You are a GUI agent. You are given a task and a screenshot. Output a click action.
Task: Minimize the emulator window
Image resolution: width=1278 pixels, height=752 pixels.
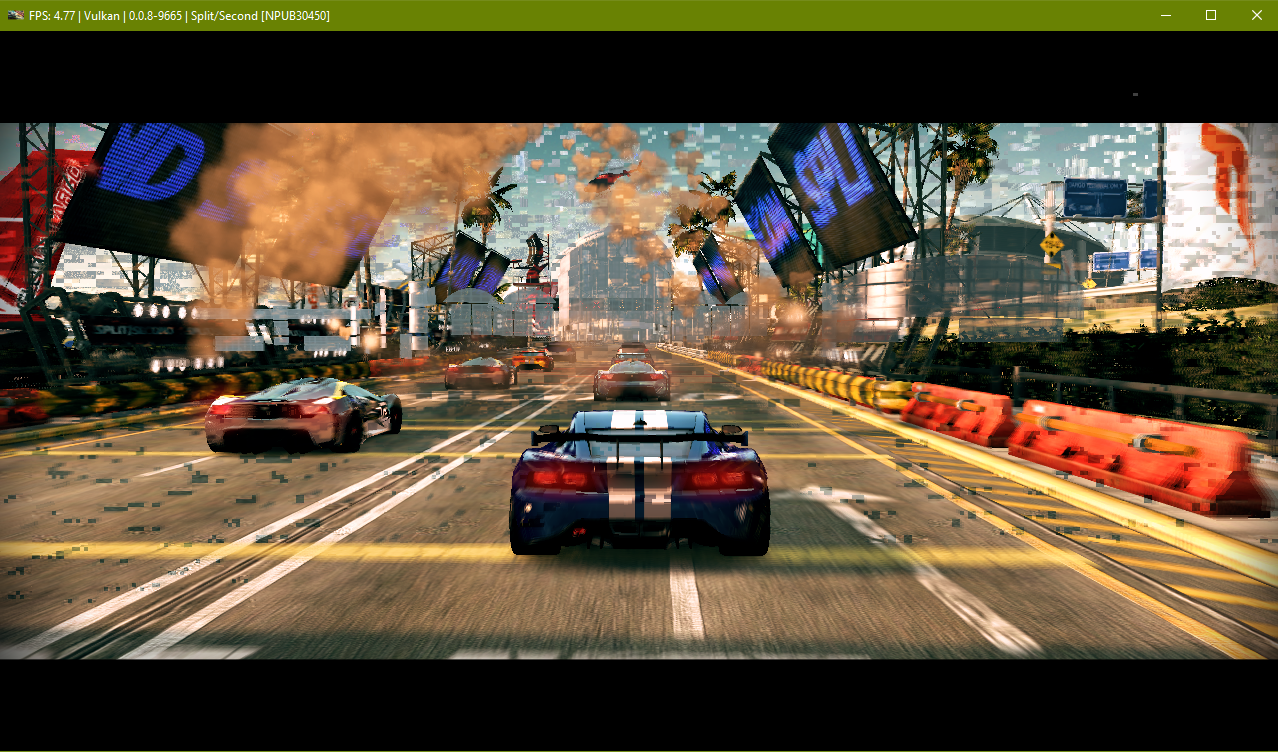(x=1165, y=15)
